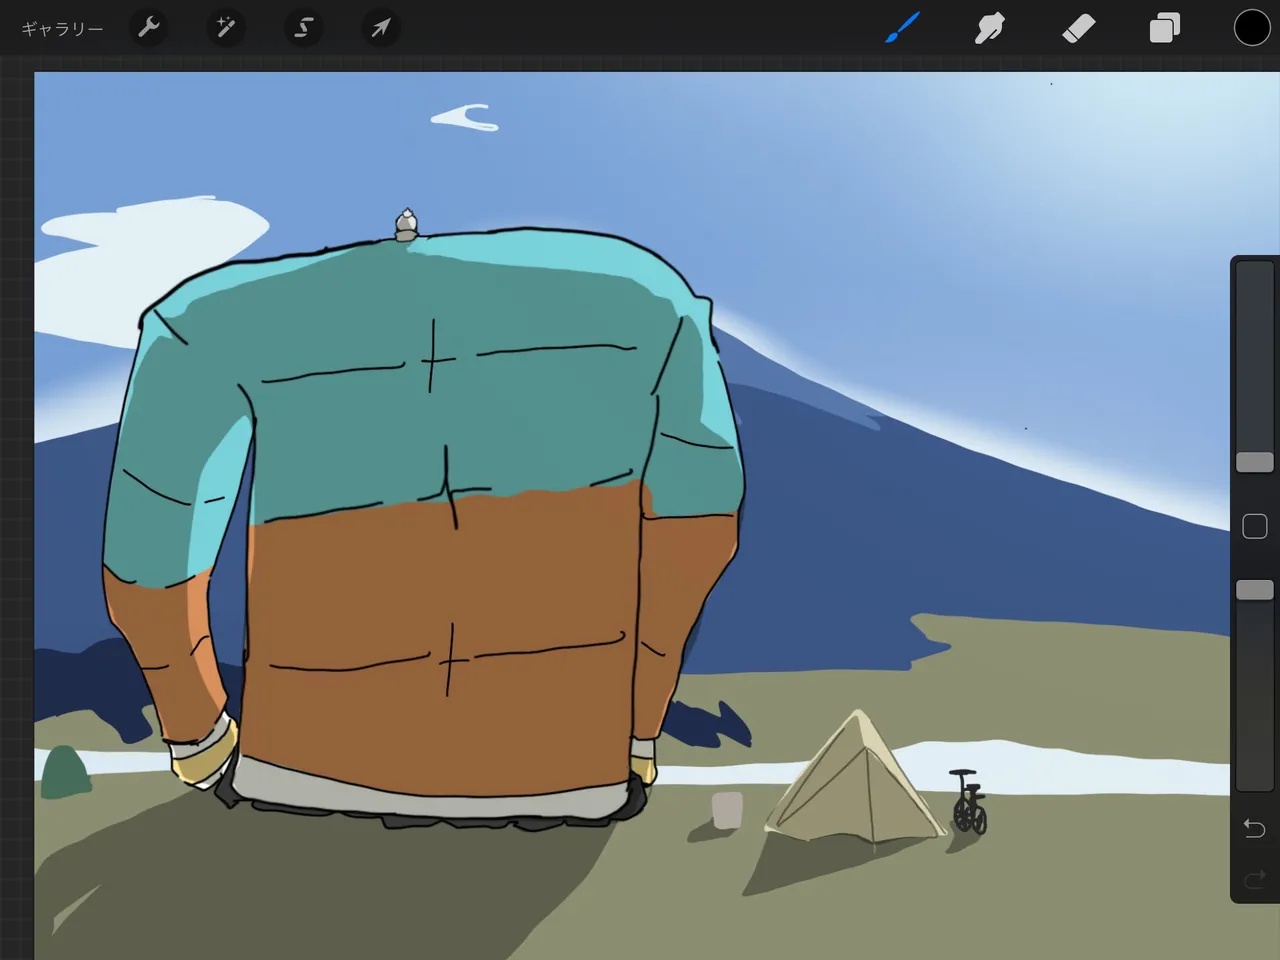Viewport: 1280px width, 960px height.
Task: Click the brush size slider handle
Action: pyautogui.click(x=1254, y=462)
